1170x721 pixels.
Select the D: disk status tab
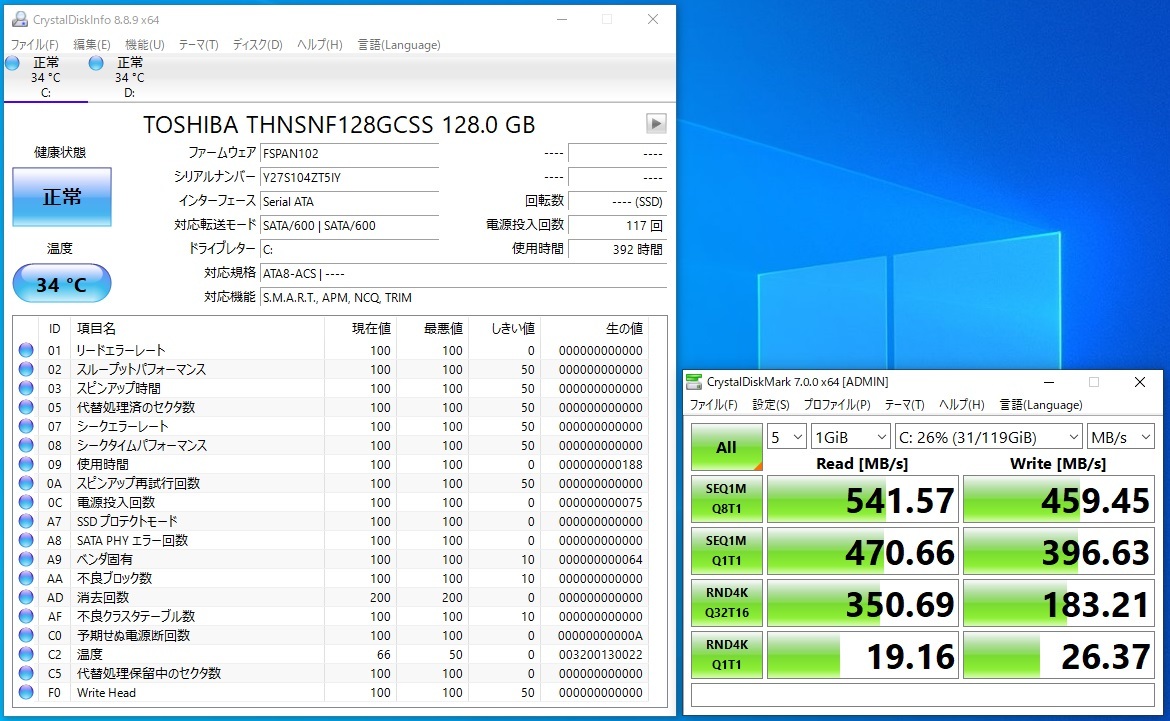click(128, 77)
